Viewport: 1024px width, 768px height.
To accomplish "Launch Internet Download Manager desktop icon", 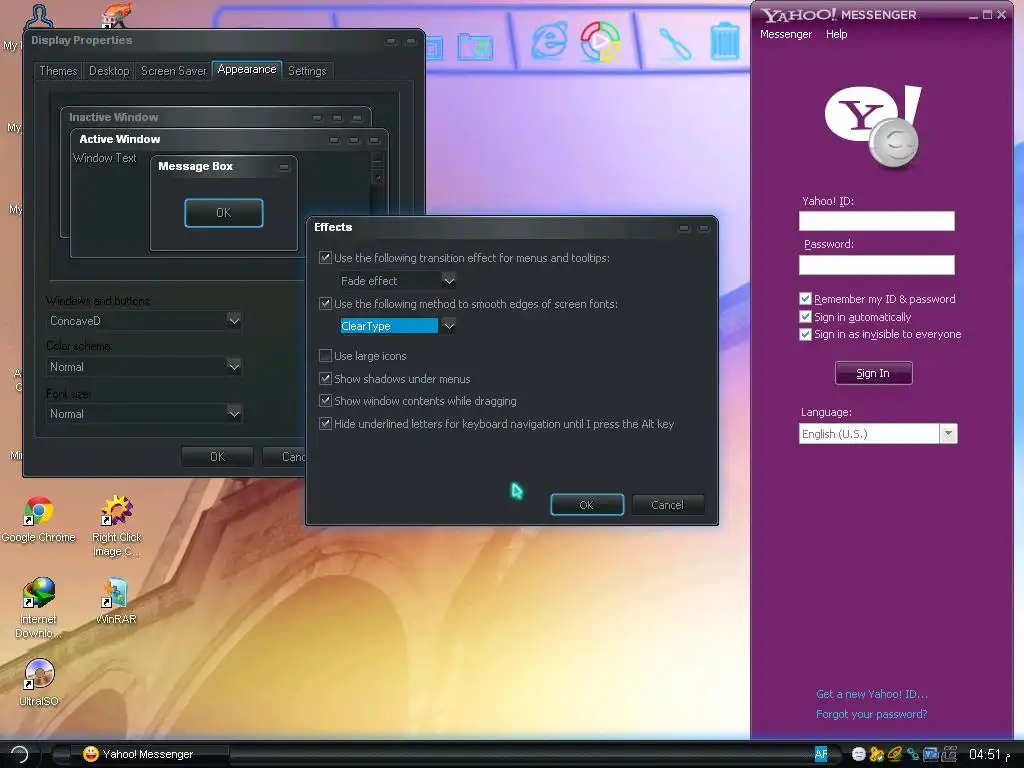I will point(38,608).
